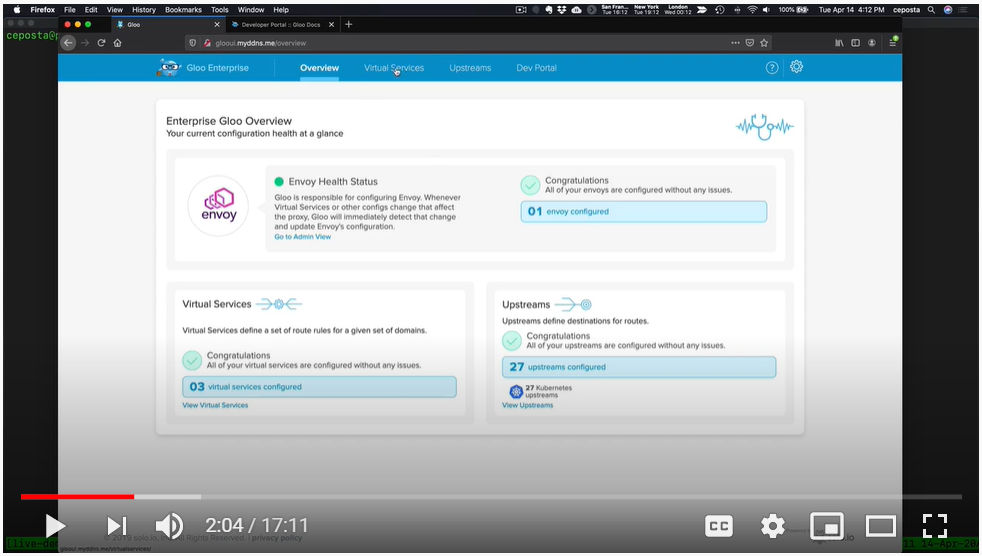Save page to Pocket icon
Screen dimensions: 982x556
coord(750,43)
